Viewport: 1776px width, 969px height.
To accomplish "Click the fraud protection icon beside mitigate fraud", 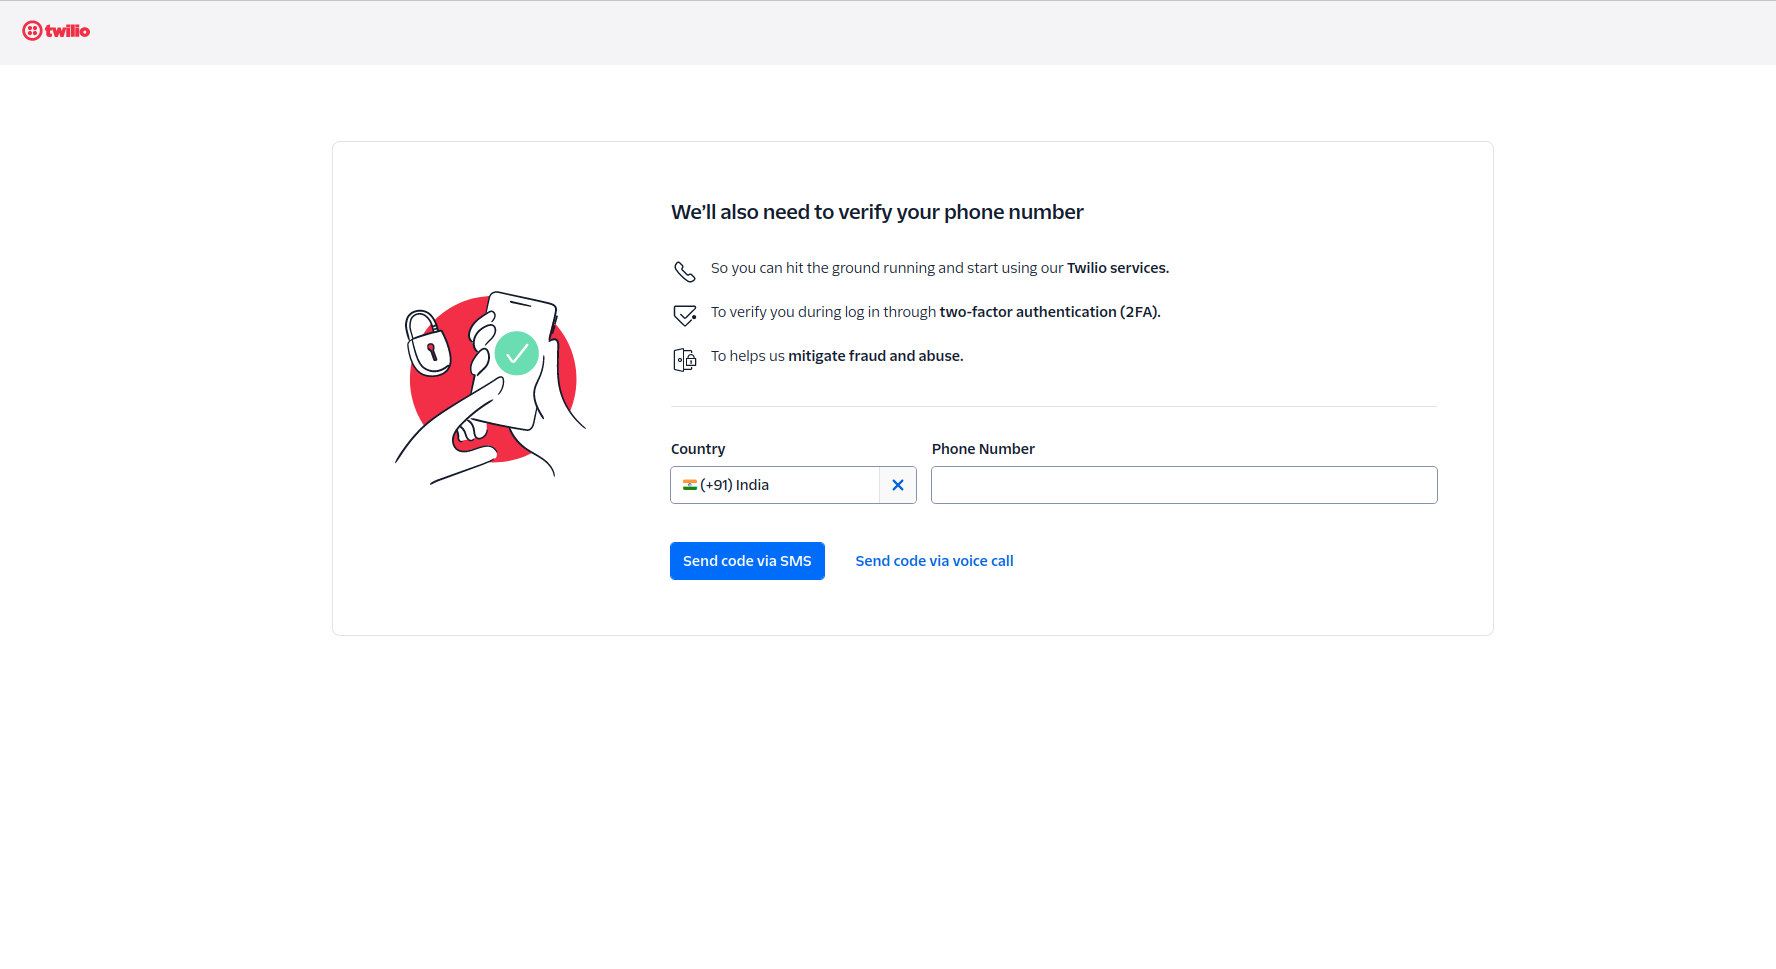I will point(684,360).
